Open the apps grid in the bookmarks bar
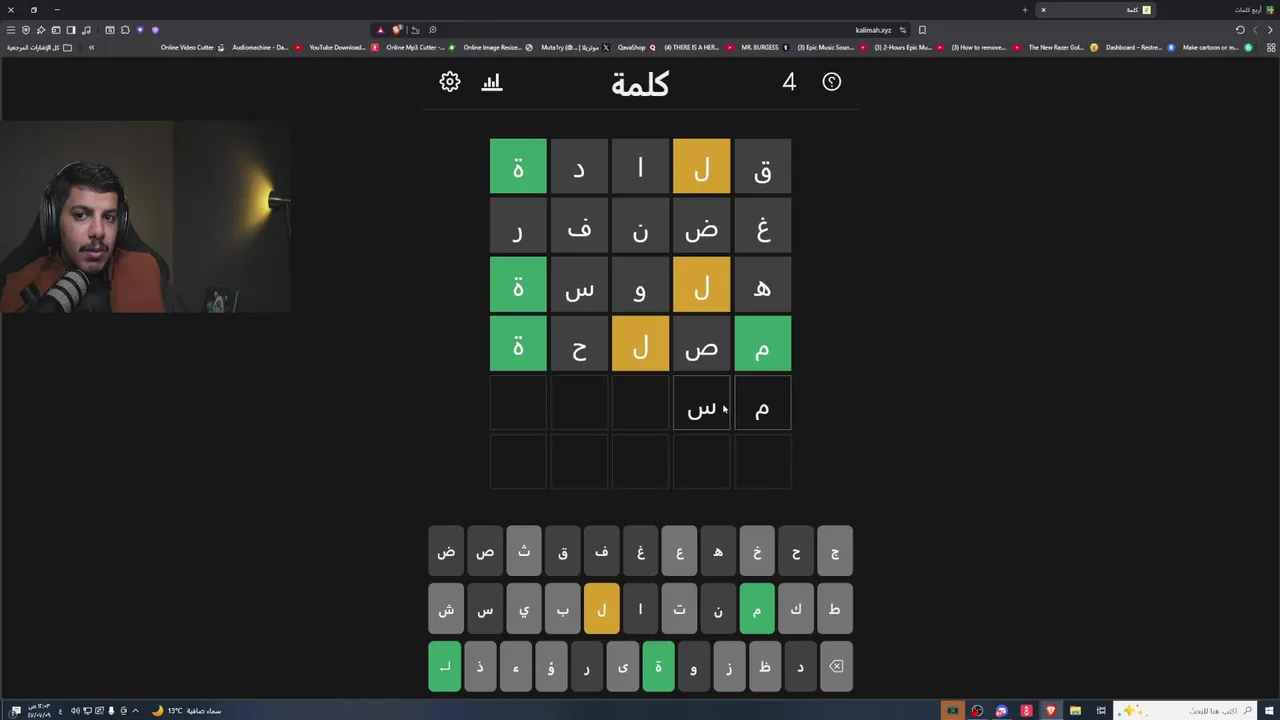The width and height of the screenshot is (1280, 720). (x=1271, y=47)
